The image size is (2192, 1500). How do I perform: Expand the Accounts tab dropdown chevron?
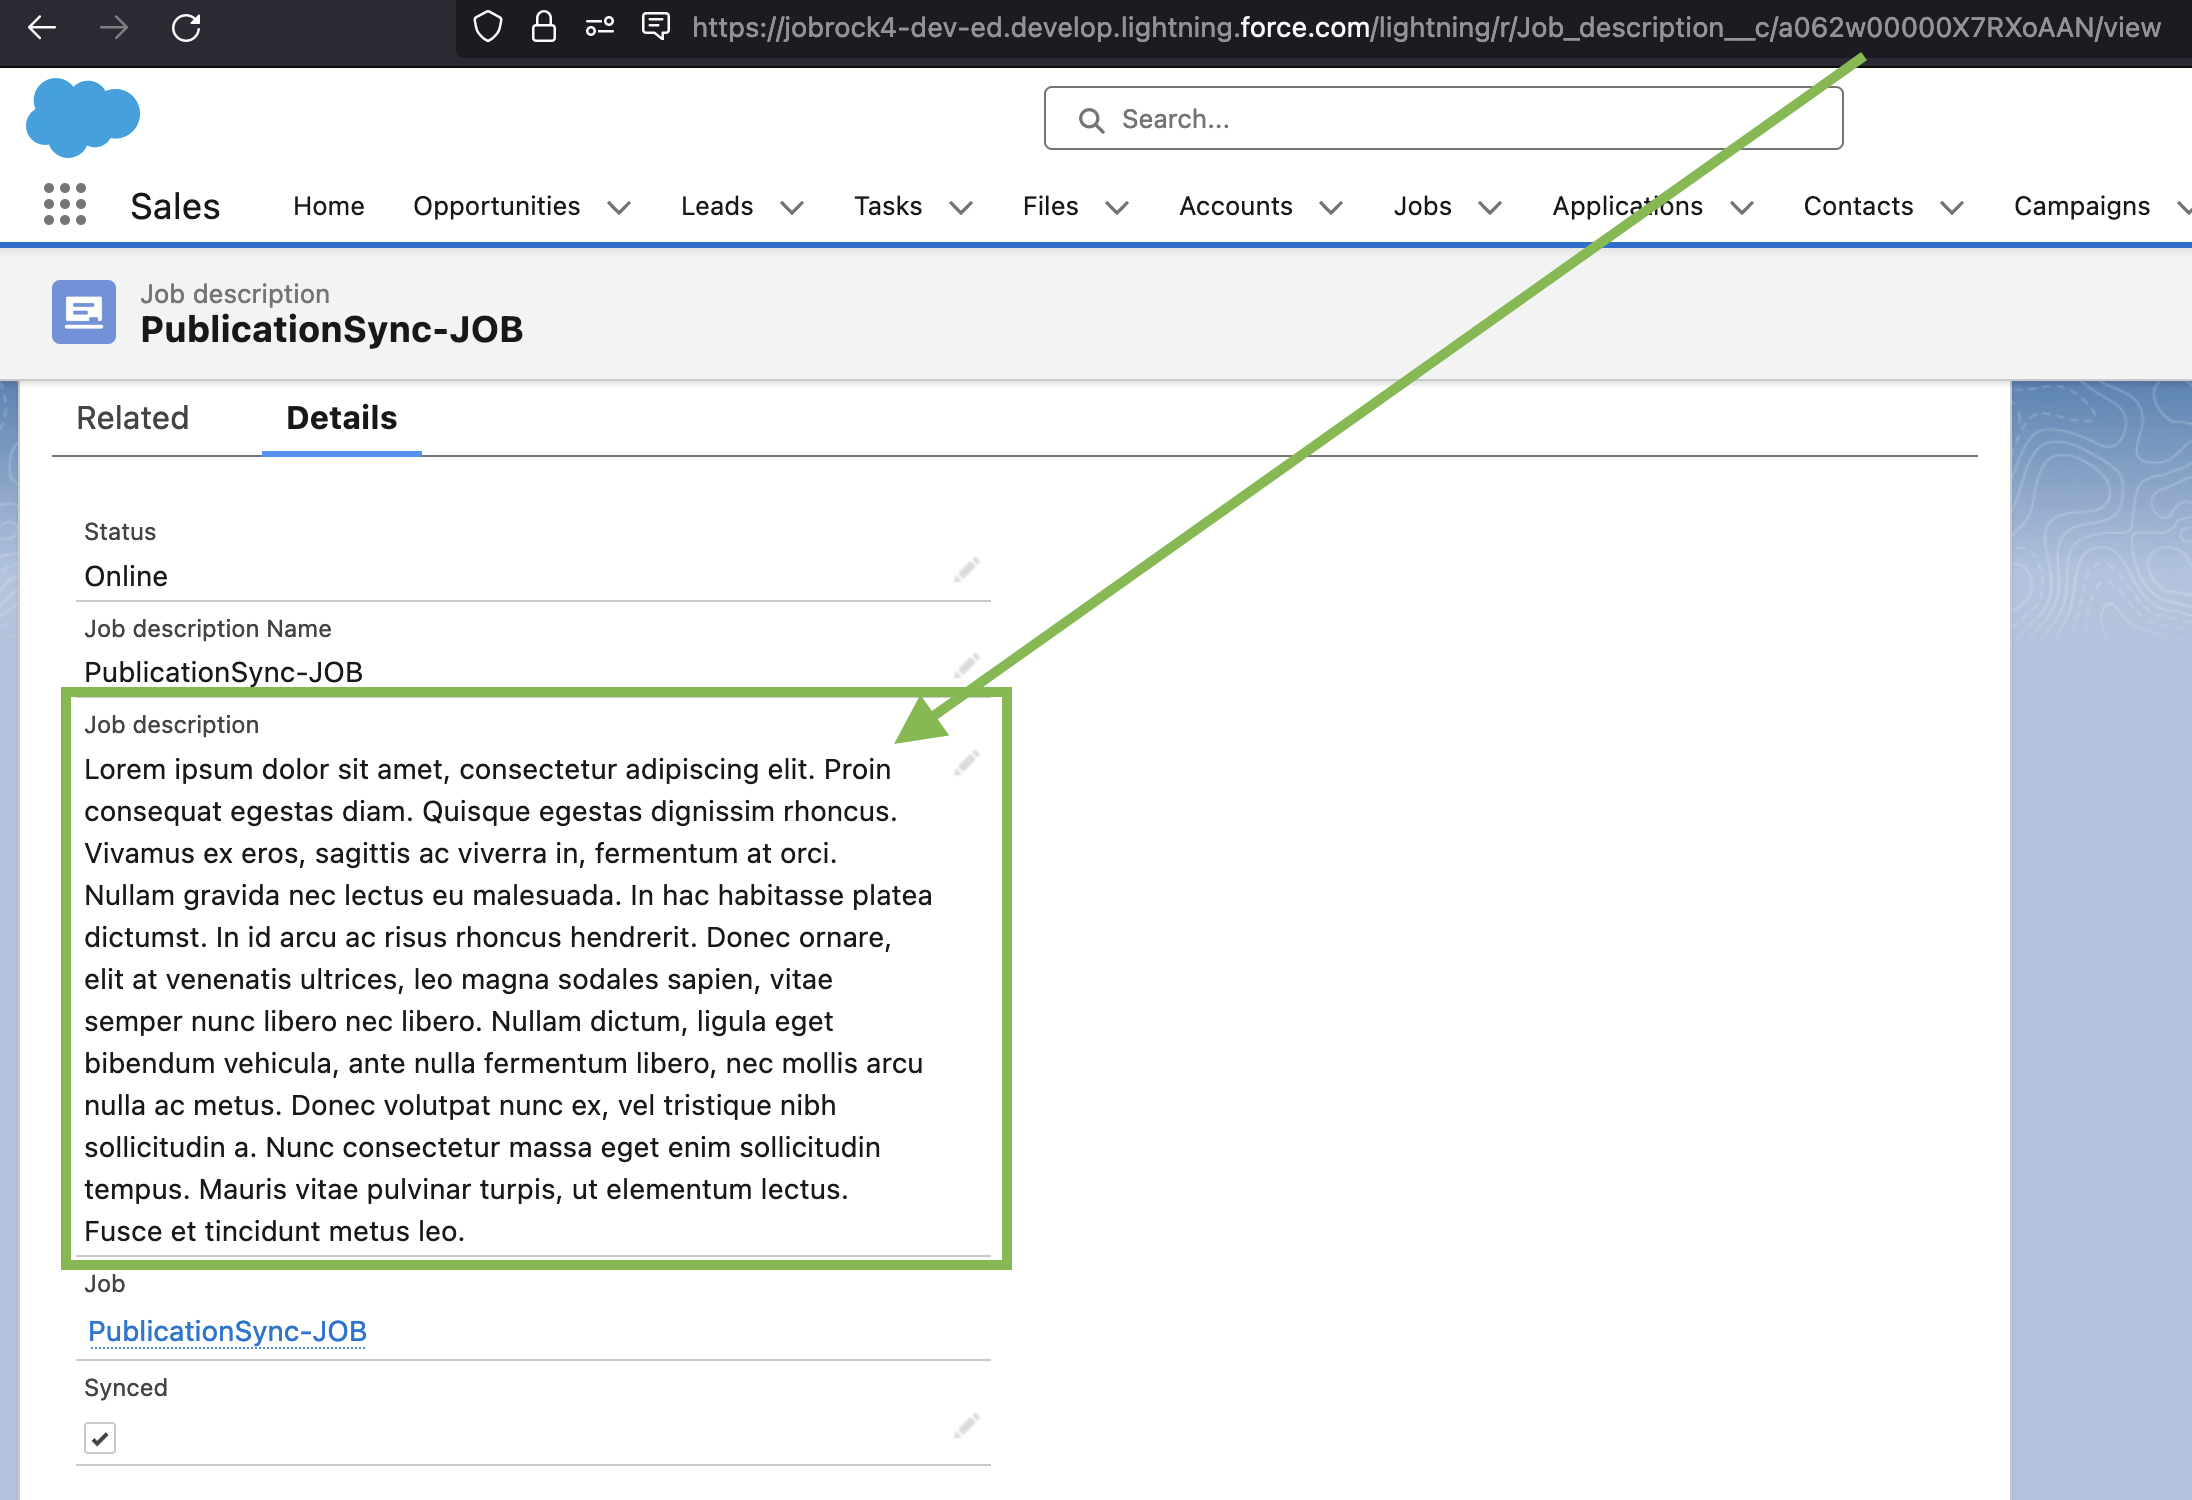(x=1331, y=207)
